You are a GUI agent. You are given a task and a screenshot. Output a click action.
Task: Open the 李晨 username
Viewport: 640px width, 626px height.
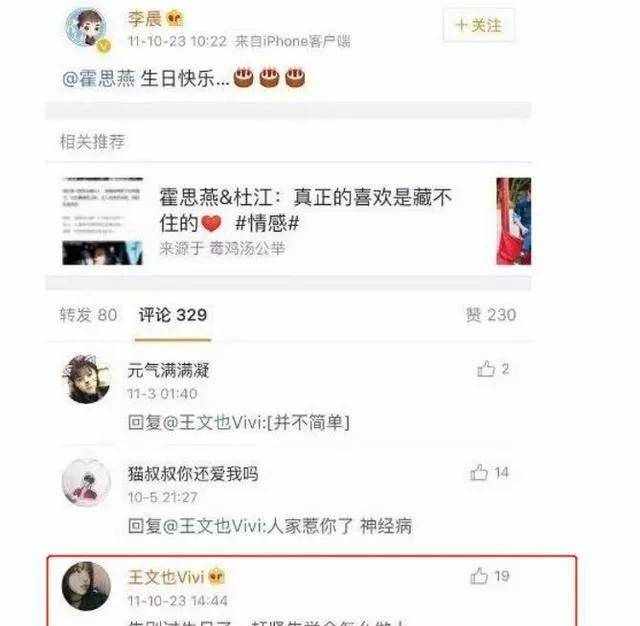click(145, 19)
